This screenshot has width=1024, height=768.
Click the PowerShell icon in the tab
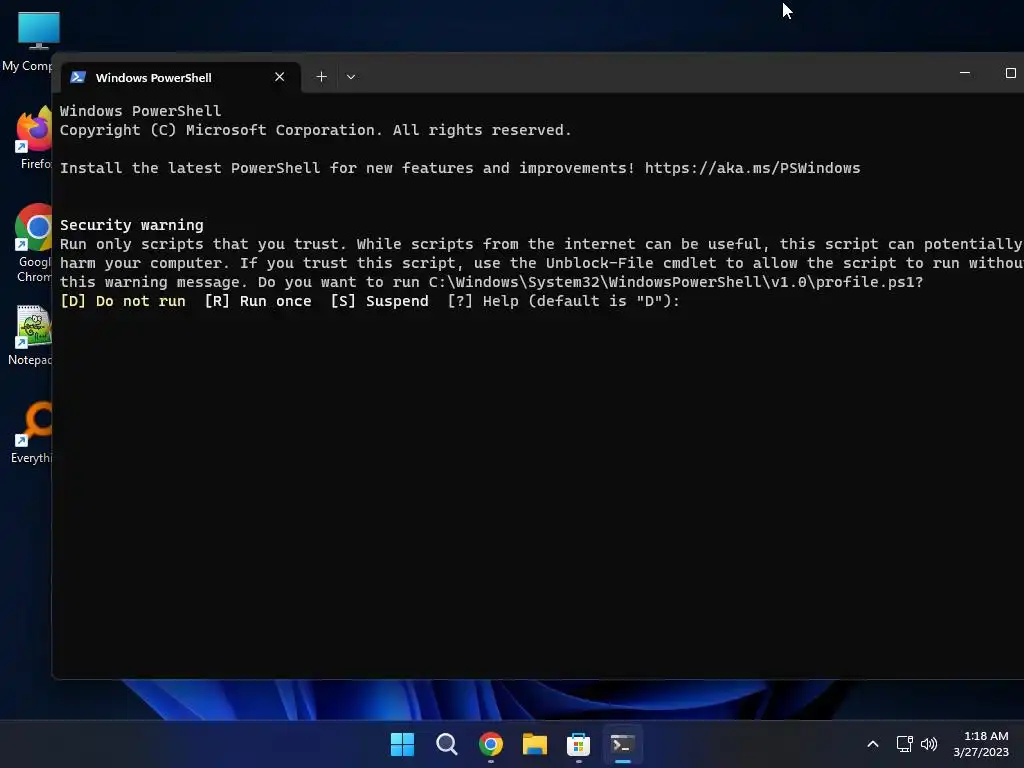click(78, 77)
